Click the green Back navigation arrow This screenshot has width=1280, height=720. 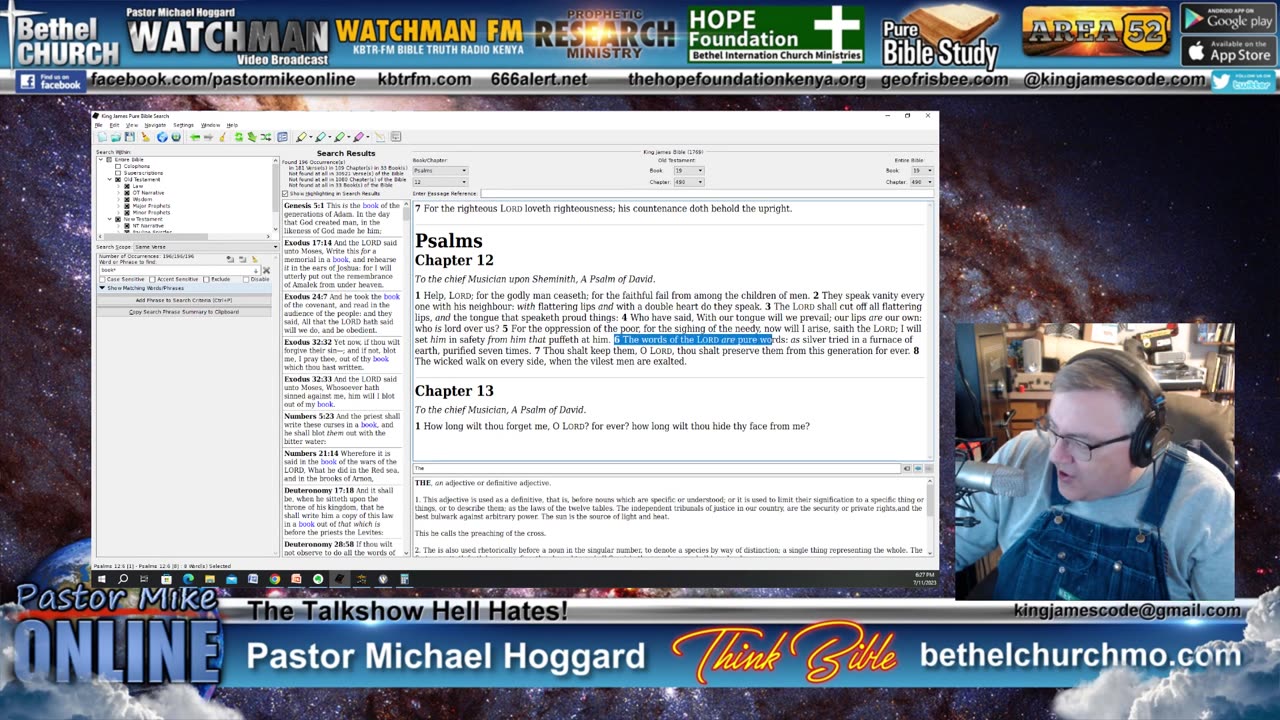(195, 137)
